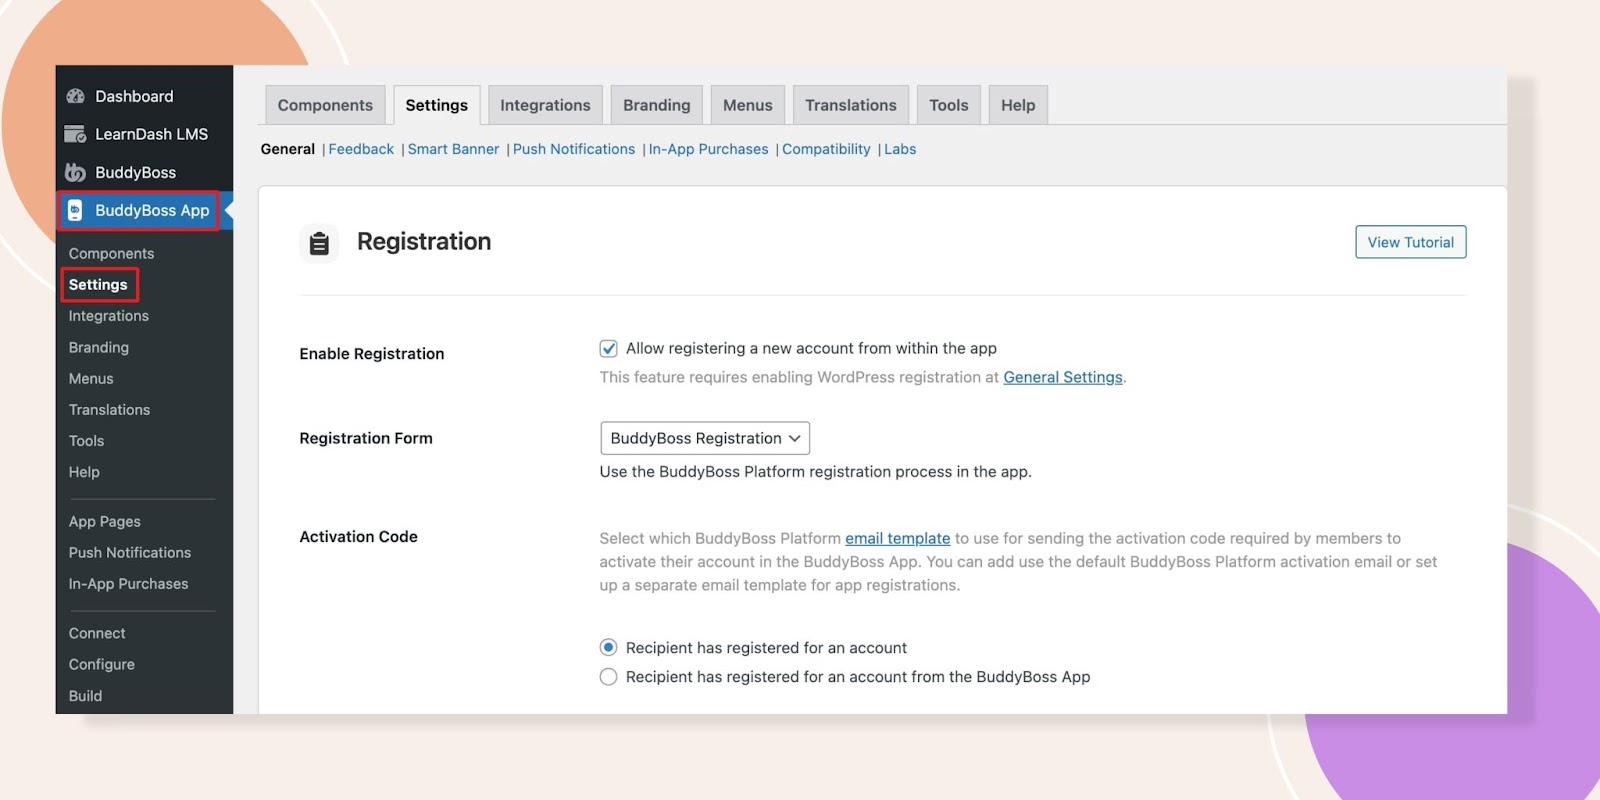Open BuddyBoss in the sidebar
This screenshot has width=1600, height=800.
point(135,172)
